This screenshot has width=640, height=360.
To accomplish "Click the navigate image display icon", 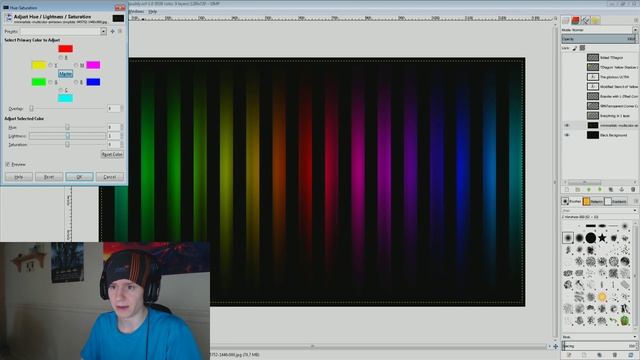I will point(556,347).
